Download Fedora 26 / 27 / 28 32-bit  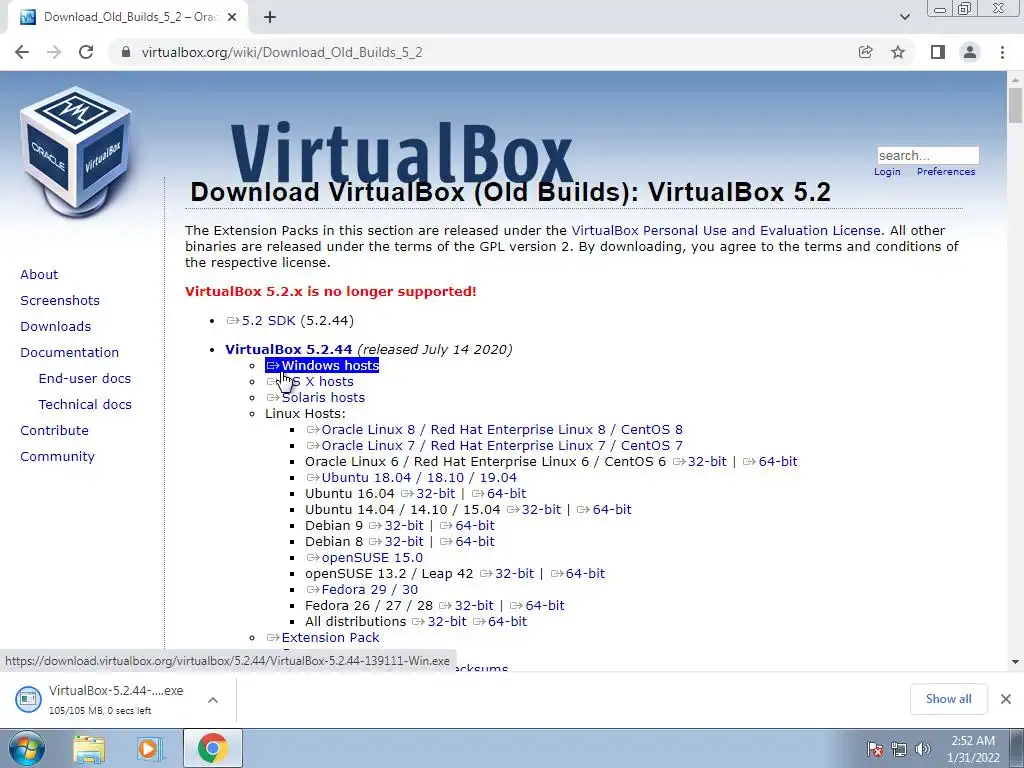click(466, 605)
